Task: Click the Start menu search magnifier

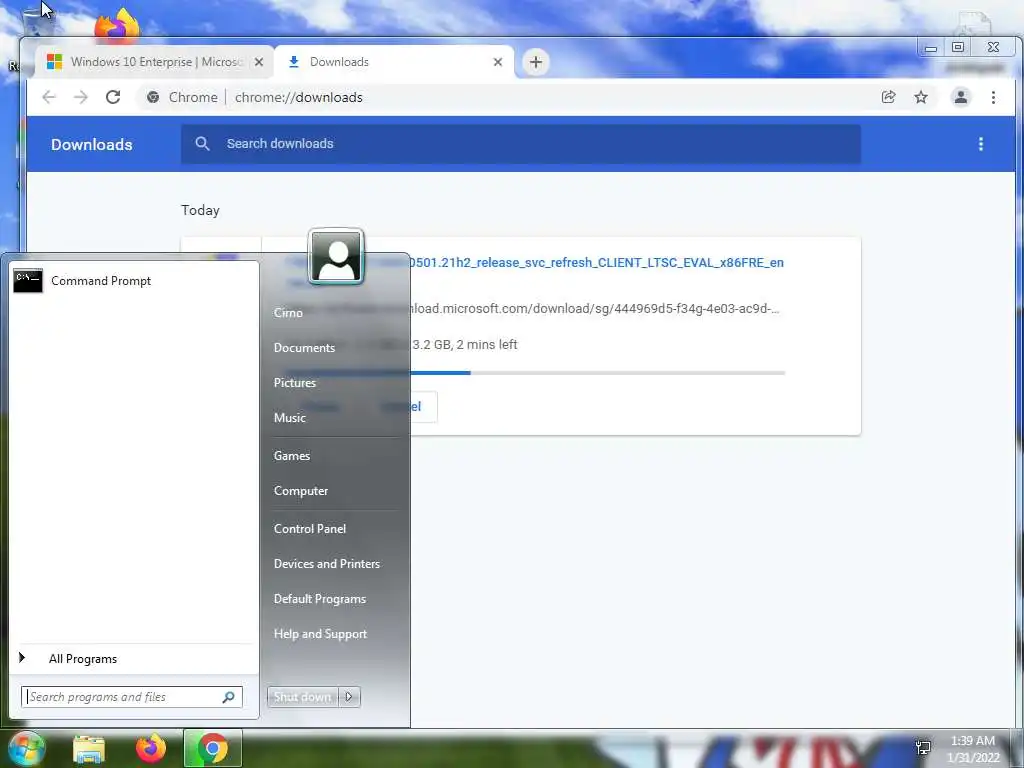Action: click(229, 697)
